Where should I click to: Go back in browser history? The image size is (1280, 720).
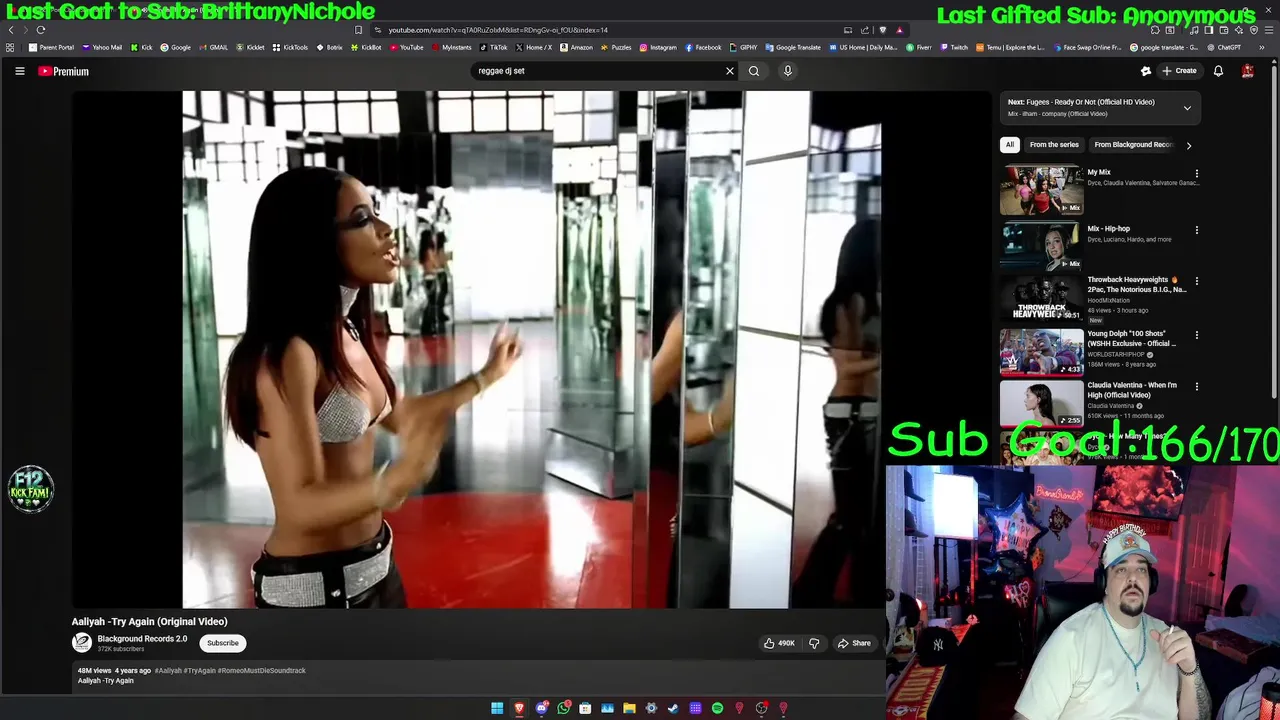coord(11,30)
